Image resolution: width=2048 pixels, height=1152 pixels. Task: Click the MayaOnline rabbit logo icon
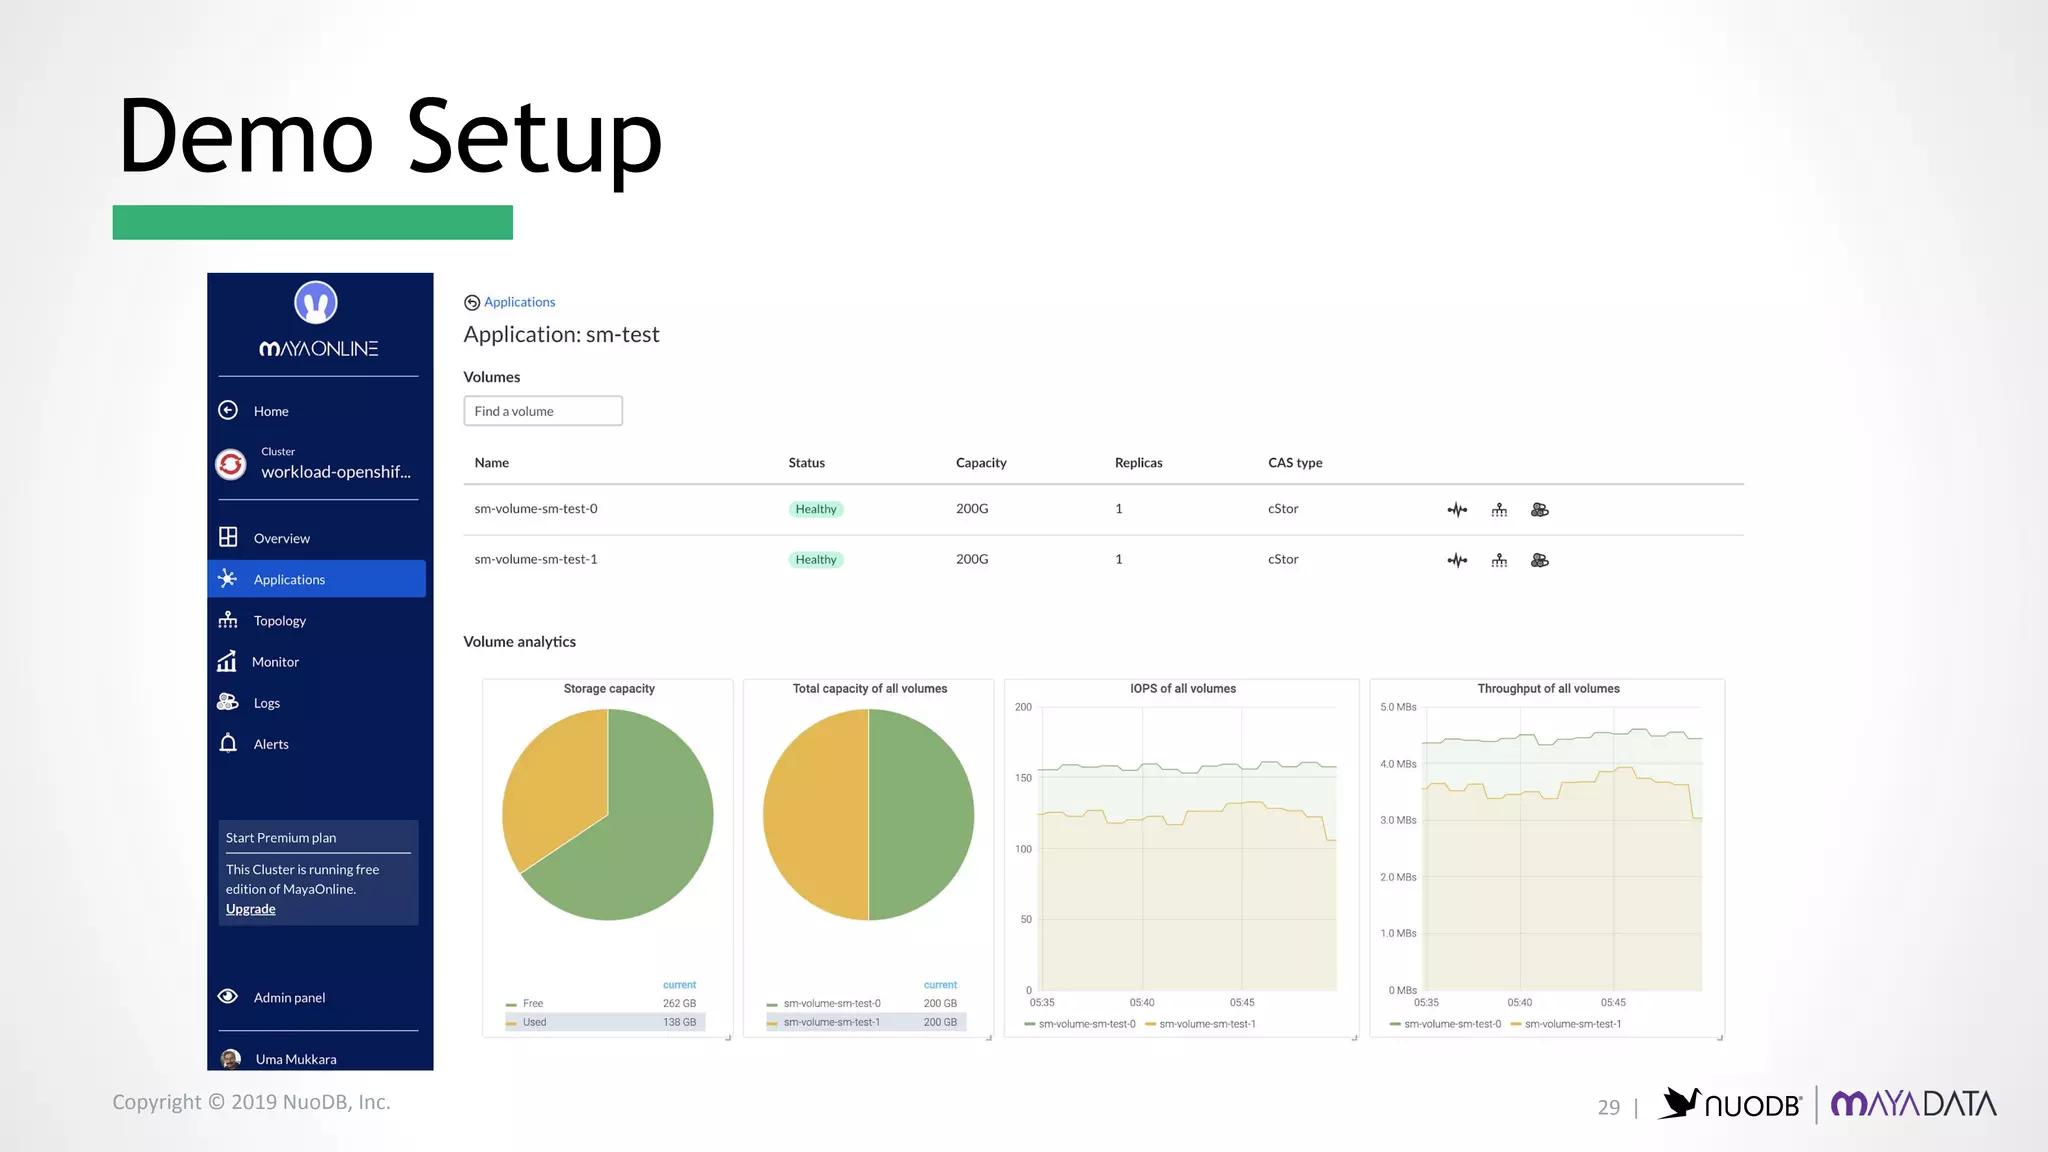click(316, 302)
